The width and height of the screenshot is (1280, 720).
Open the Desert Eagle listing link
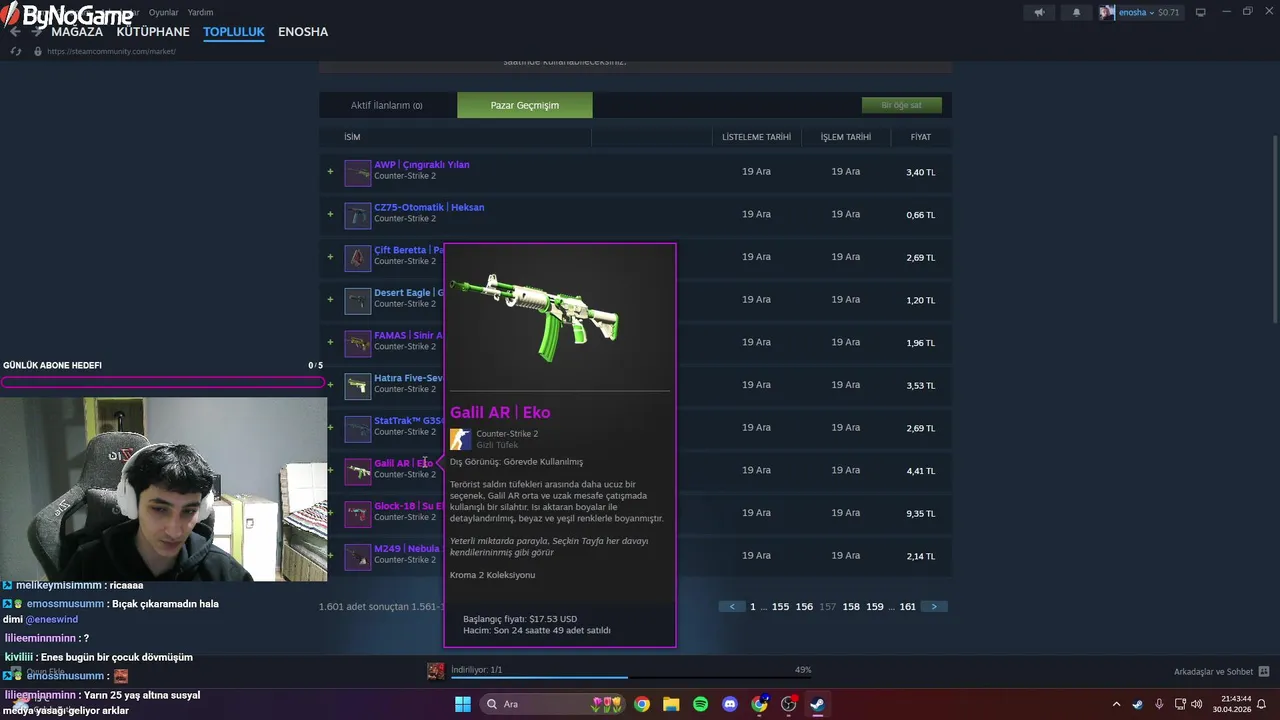coord(408,293)
